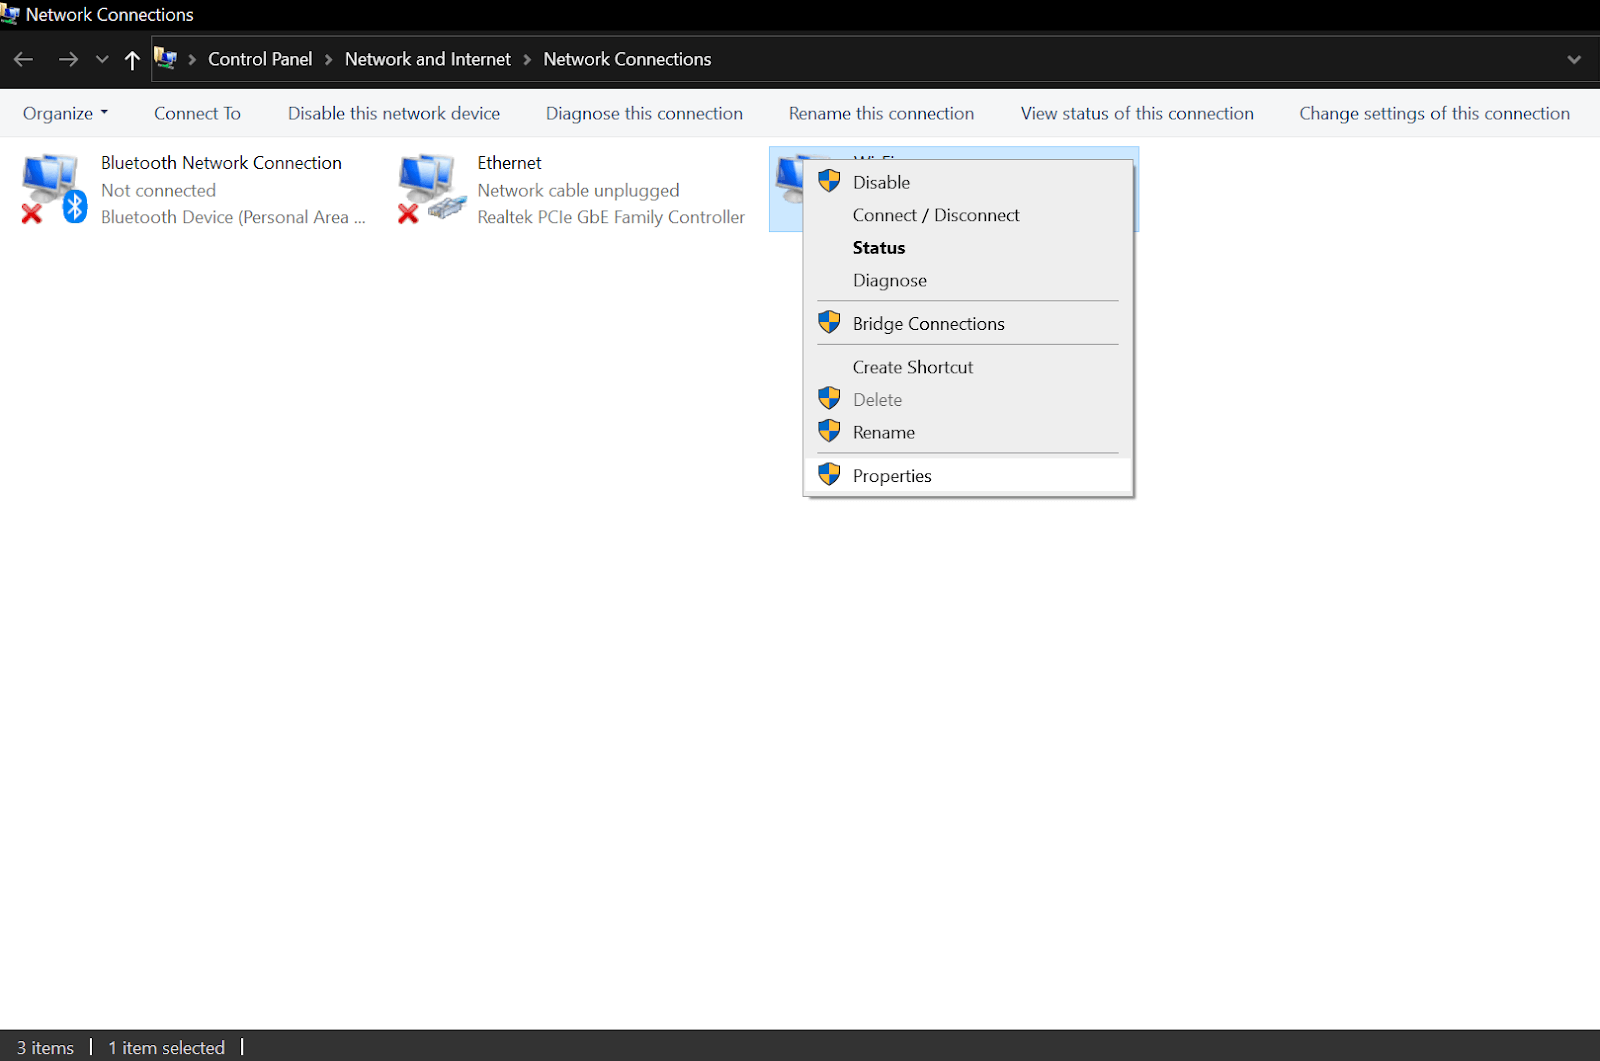Open the Organize dropdown

point(64,113)
